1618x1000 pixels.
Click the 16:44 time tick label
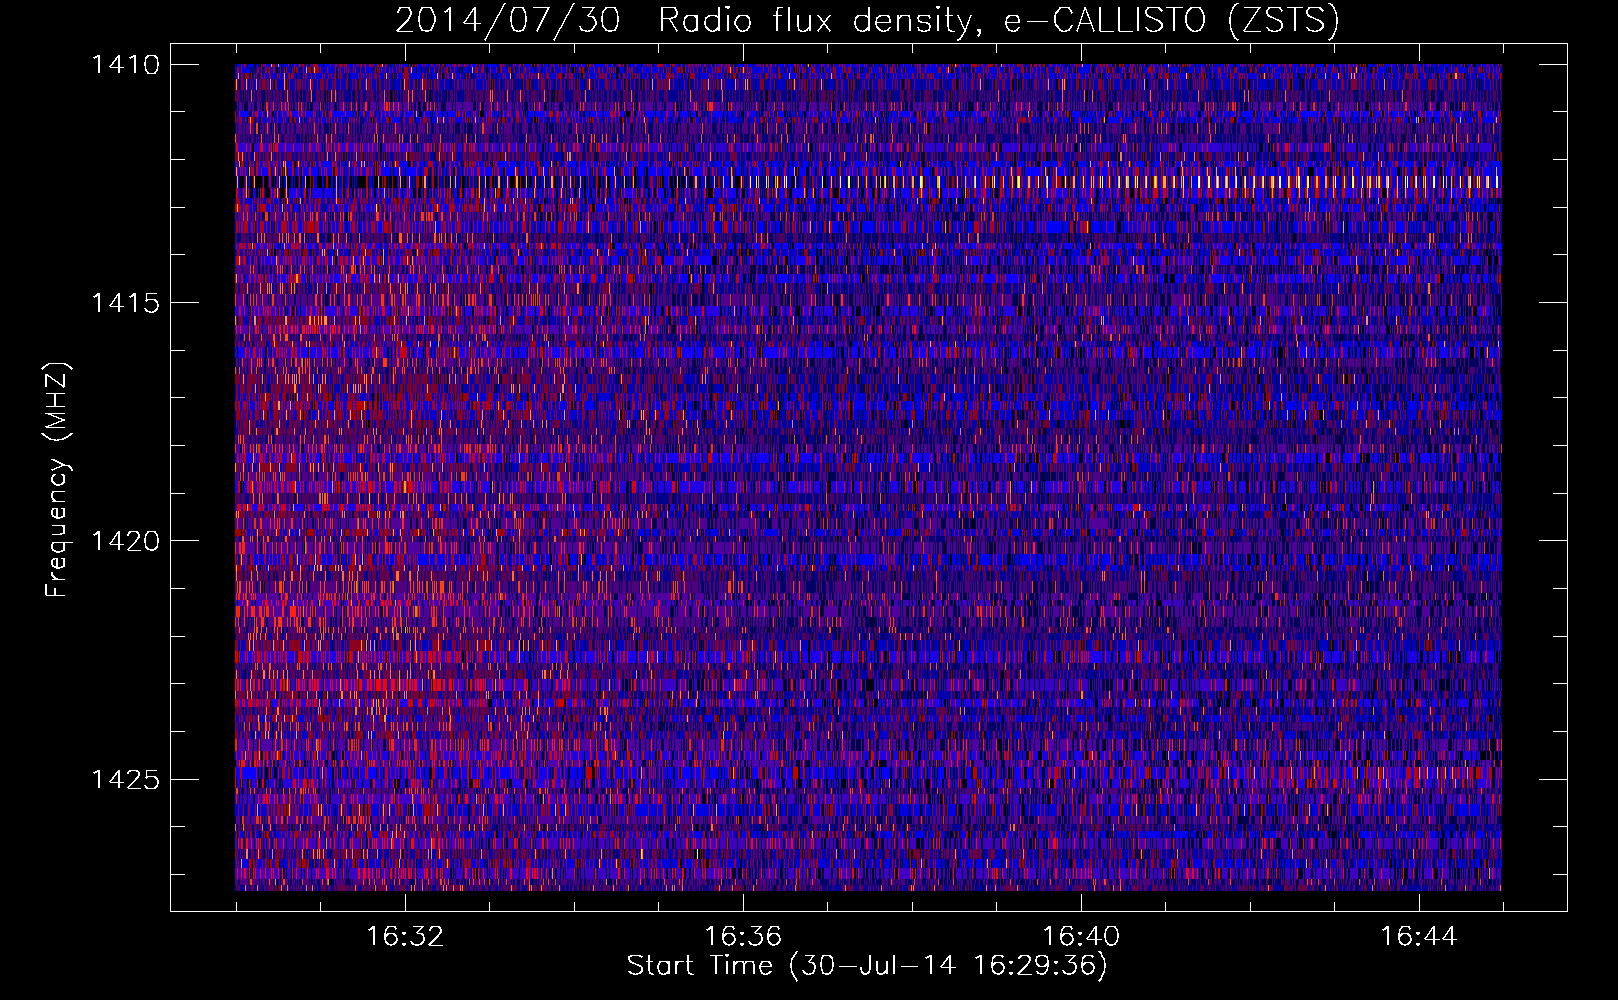coord(1419,937)
